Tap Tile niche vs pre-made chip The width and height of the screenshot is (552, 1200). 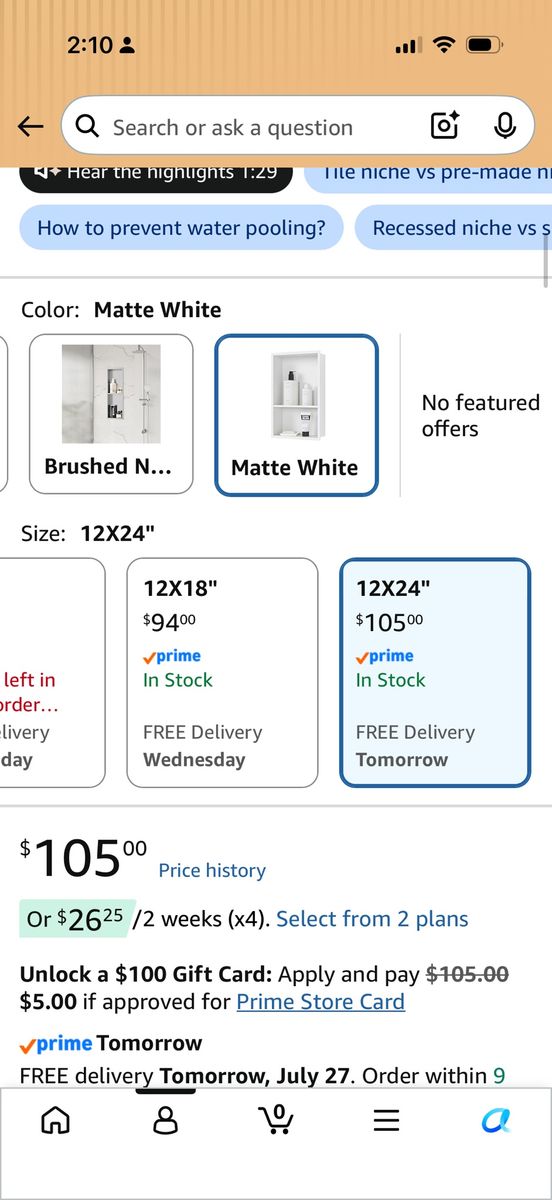click(429, 174)
